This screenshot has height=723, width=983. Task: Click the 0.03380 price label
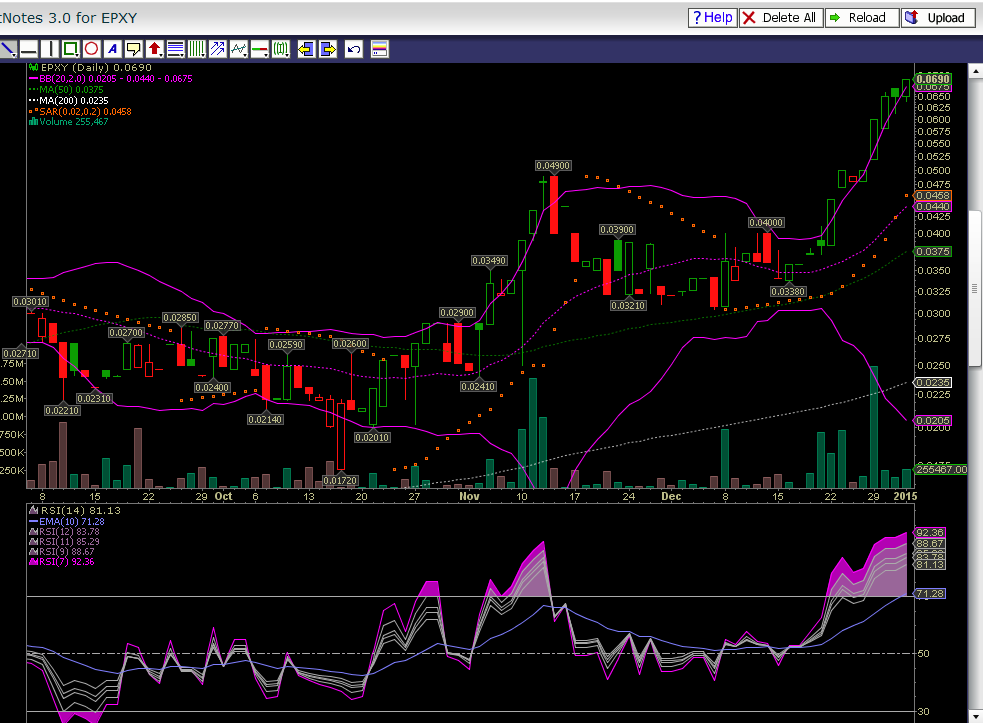788,292
